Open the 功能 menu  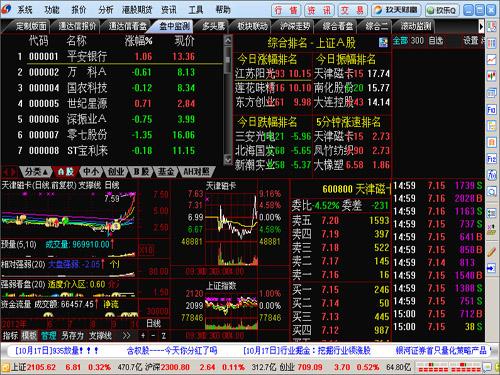pyautogui.click(x=52, y=10)
